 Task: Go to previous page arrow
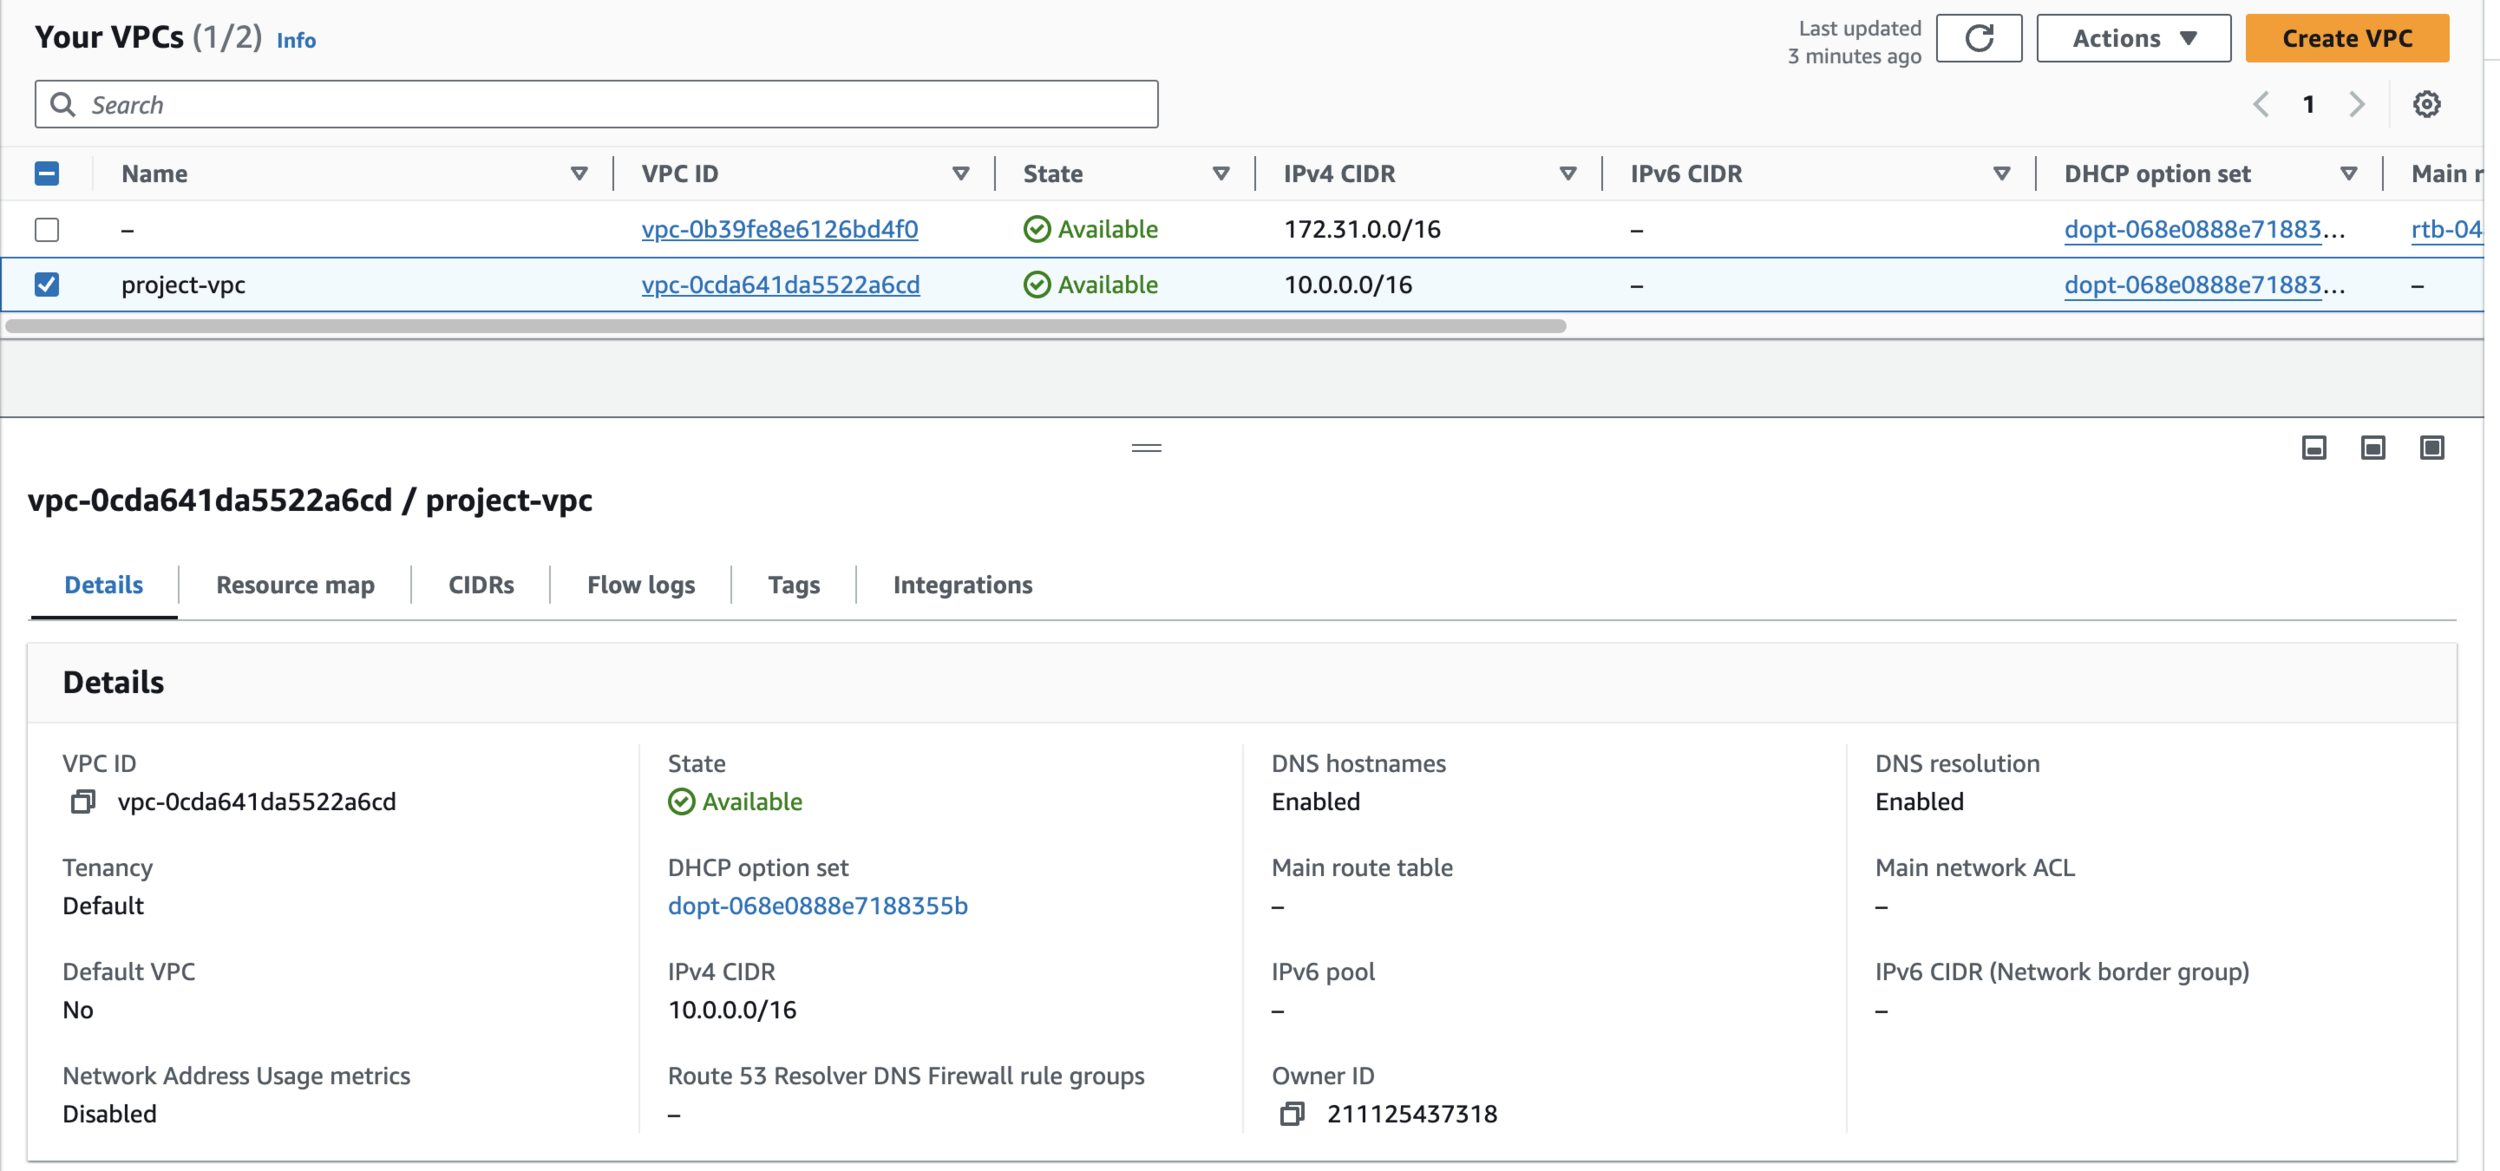[2261, 104]
